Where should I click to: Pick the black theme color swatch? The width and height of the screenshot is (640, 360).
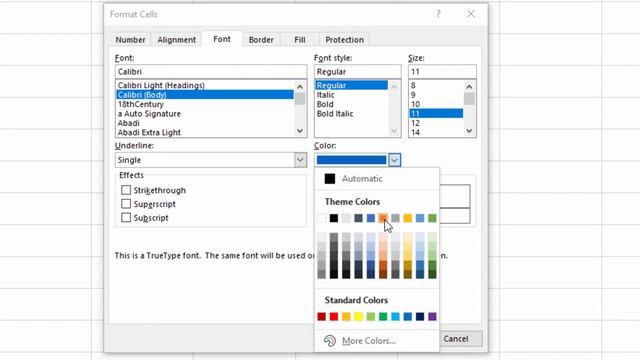click(334, 218)
